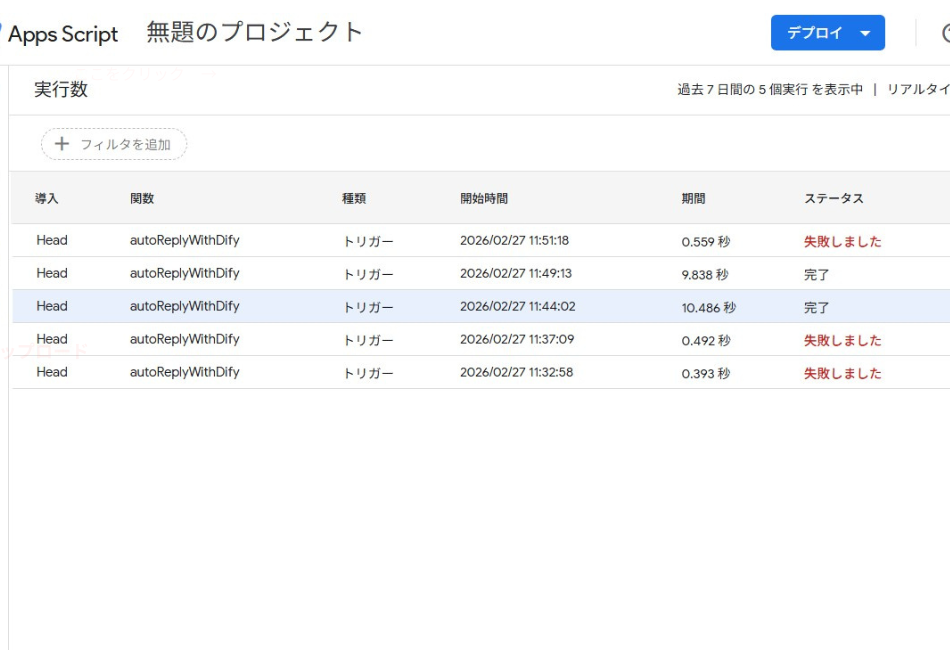
Task: Click the 失敗しました status in the 11:37:09 row
Action: click(842, 341)
